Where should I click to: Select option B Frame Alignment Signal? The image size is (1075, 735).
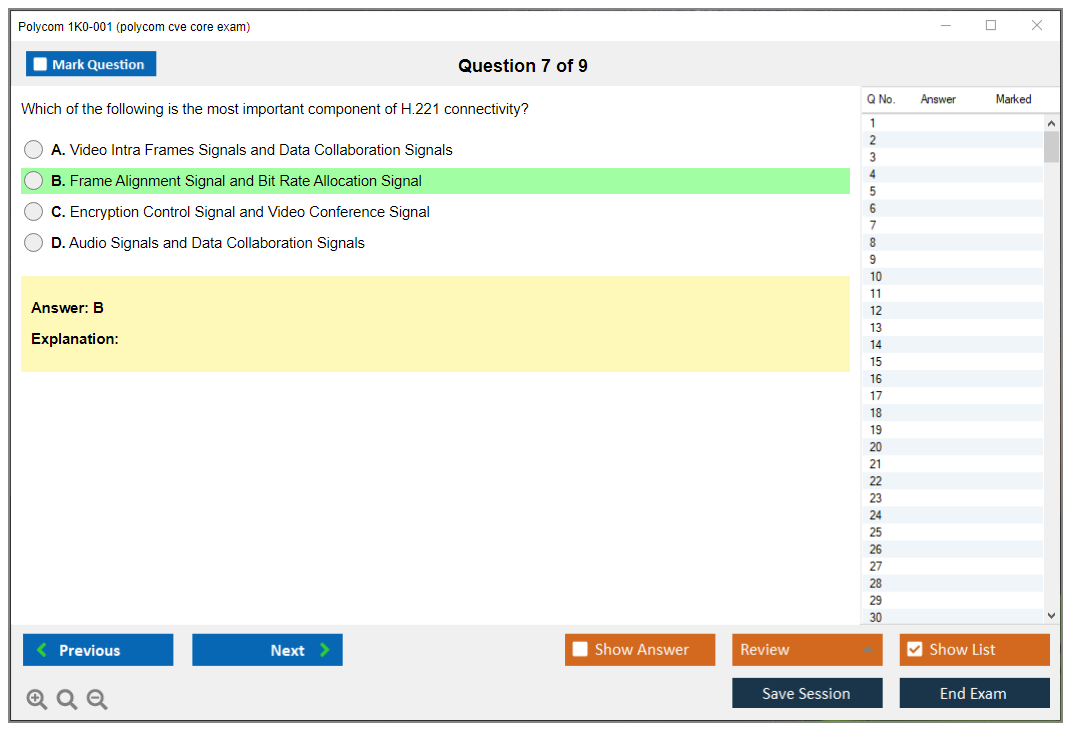click(x=34, y=181)
